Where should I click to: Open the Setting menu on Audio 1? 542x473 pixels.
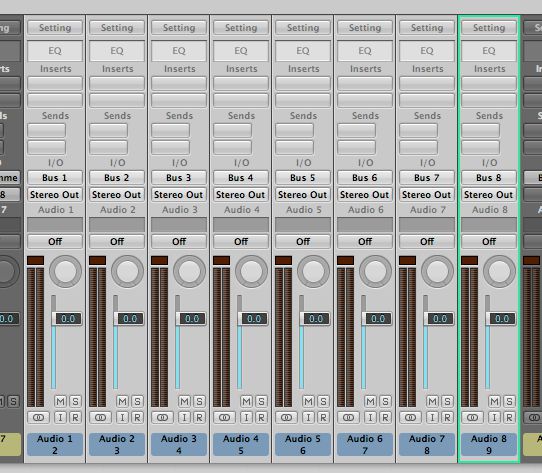pyautogui.click(x=55, y=28)
